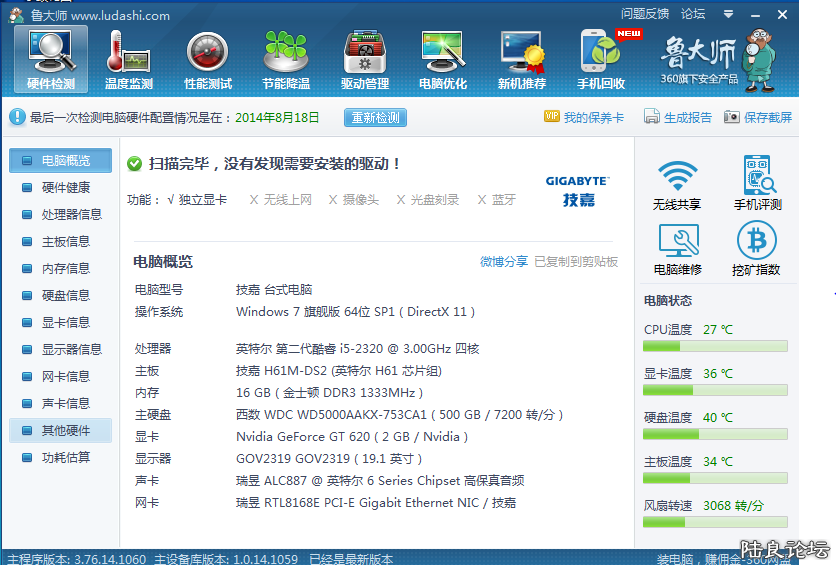The width and height of the screenshot is (836, 565).
Task: Launch 电脑维修 computer repair tool
Action: (x=677, y=249)
